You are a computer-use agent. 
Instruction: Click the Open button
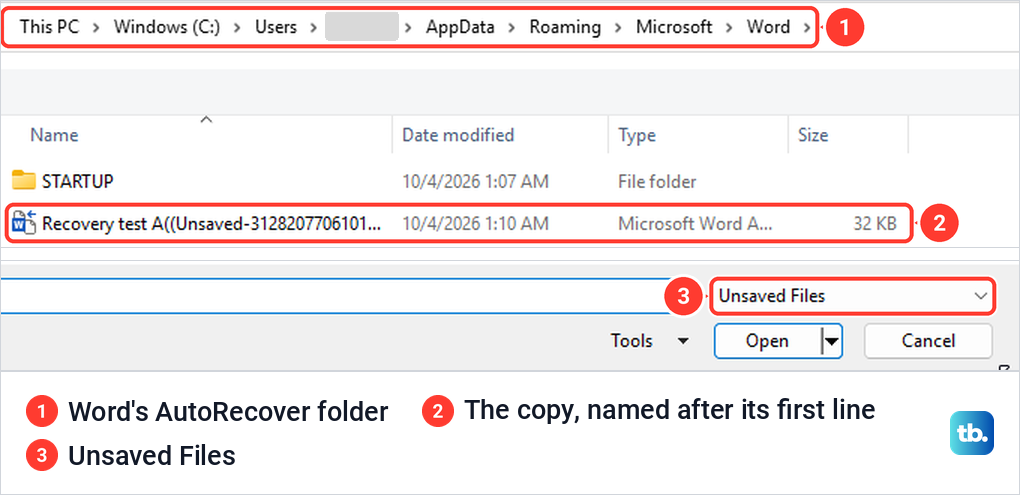[768, 341]
